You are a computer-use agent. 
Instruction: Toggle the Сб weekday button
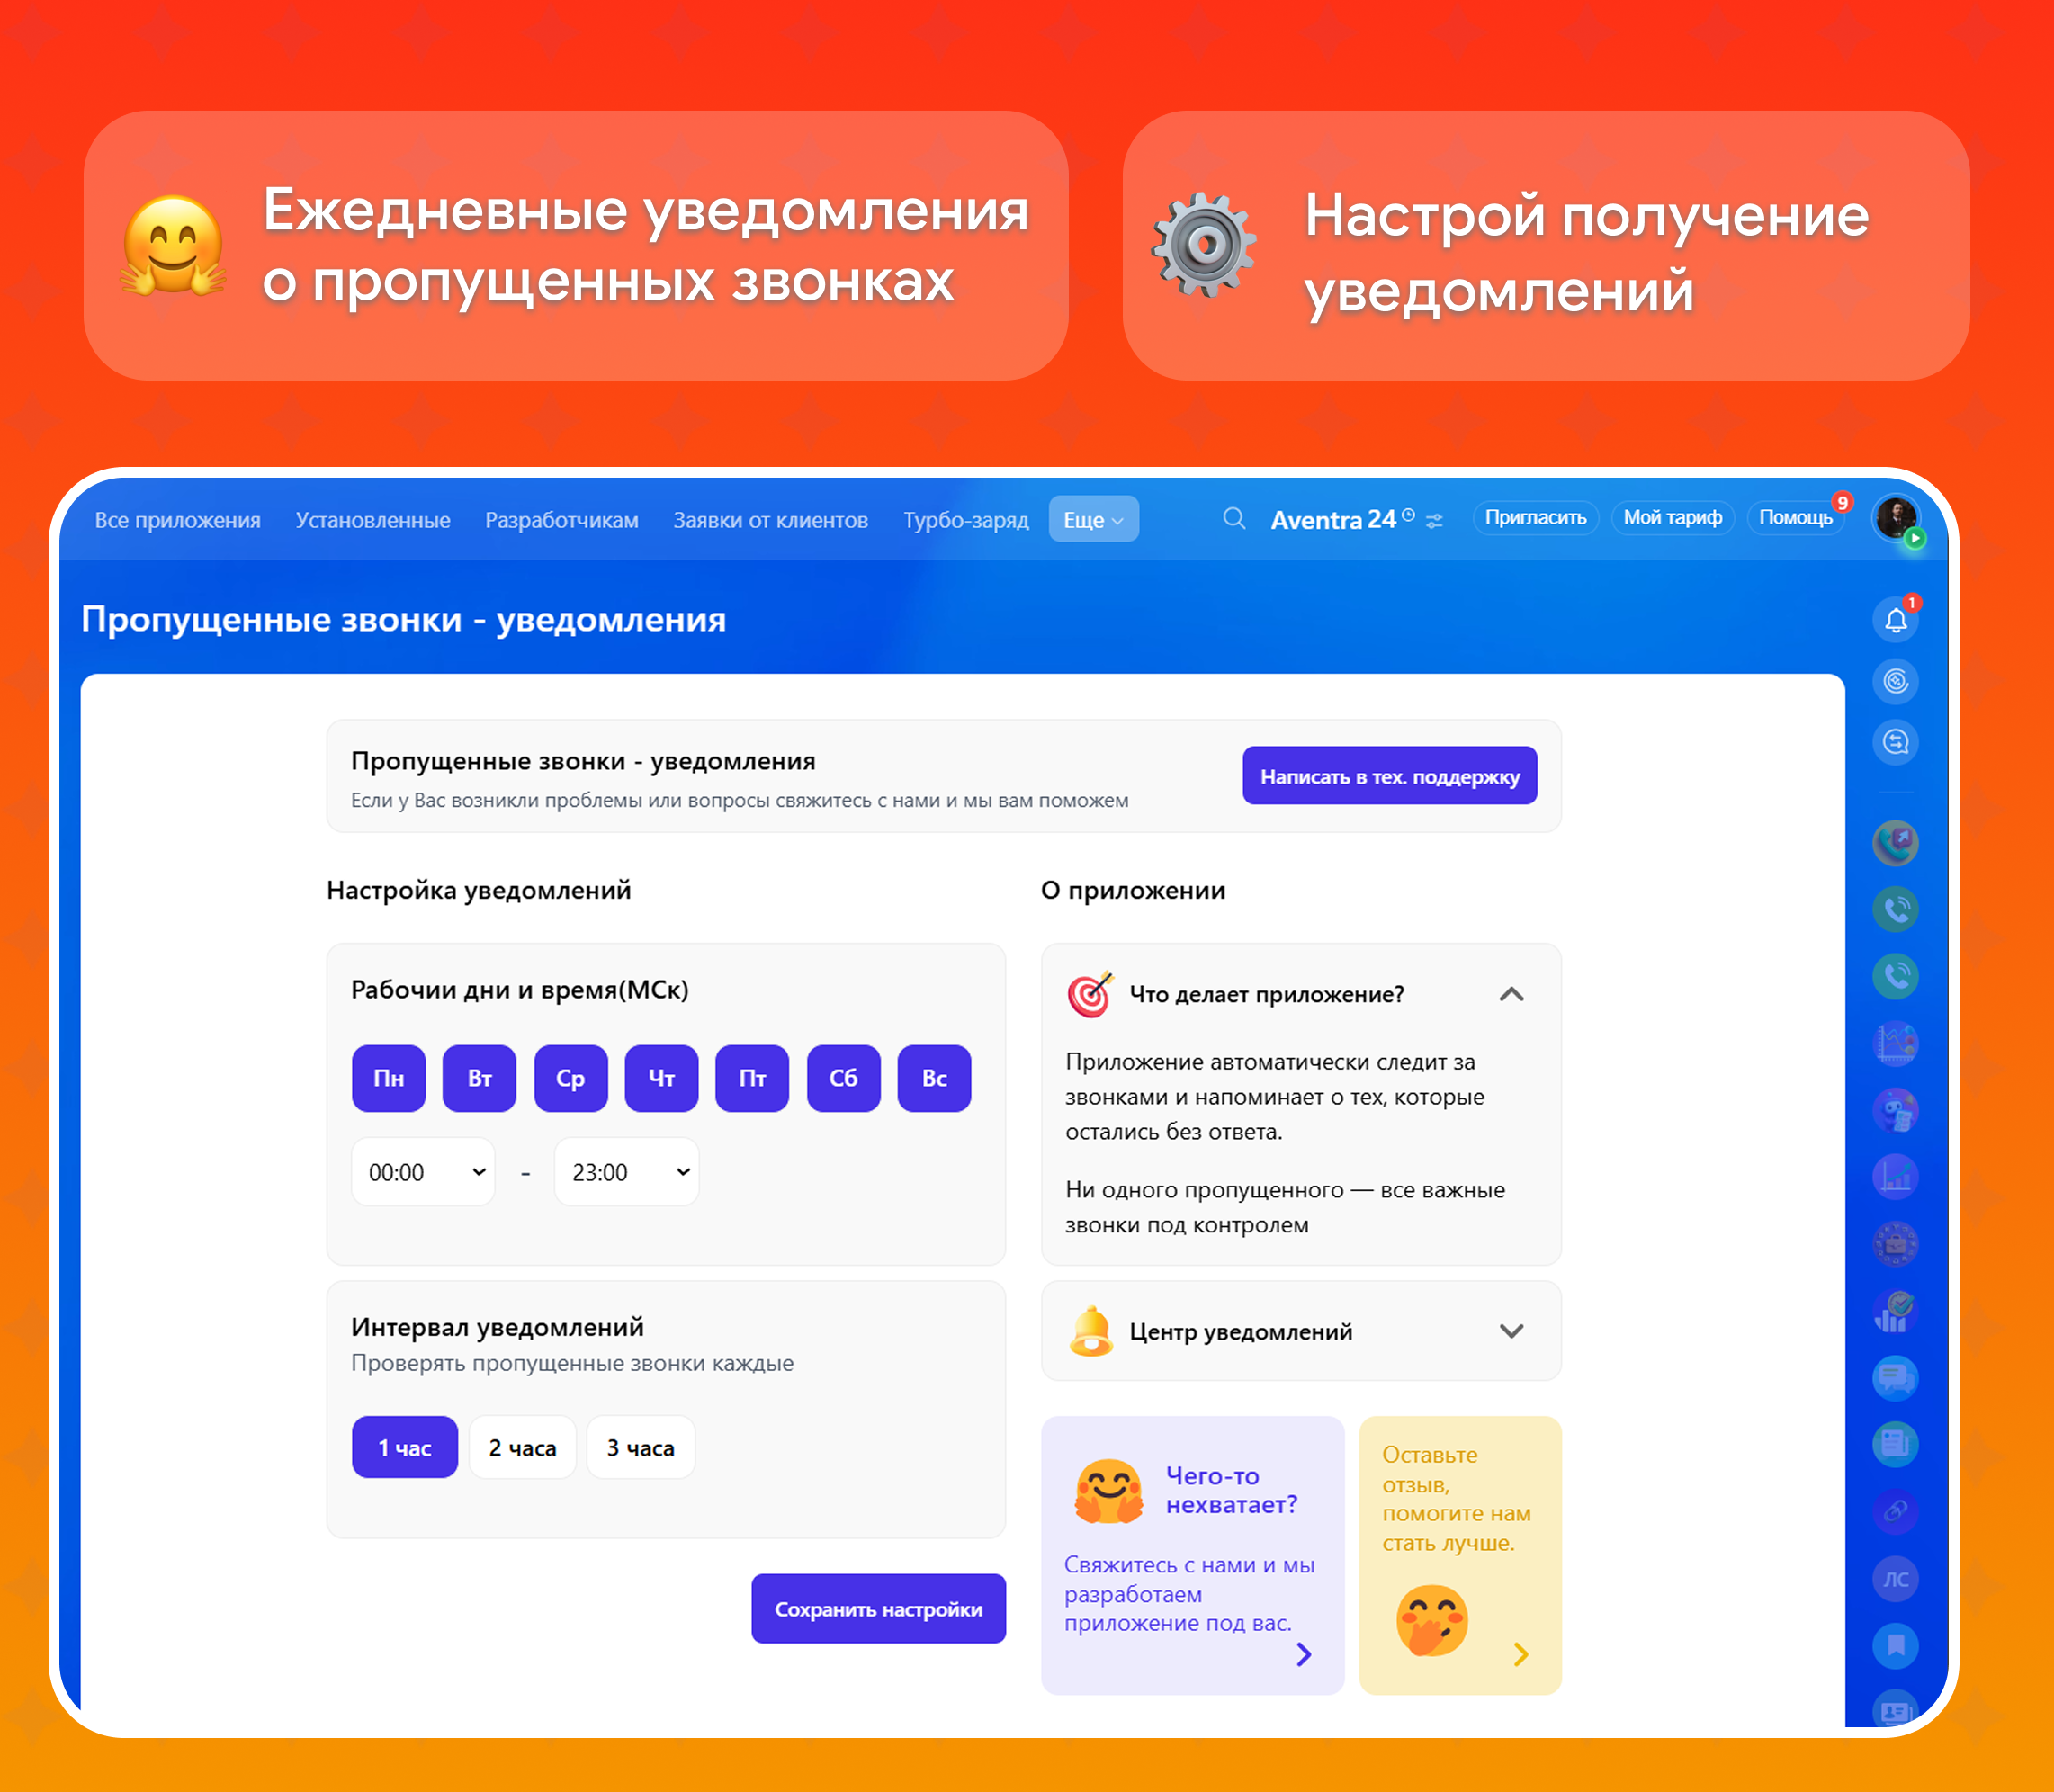click(843, 1078)
